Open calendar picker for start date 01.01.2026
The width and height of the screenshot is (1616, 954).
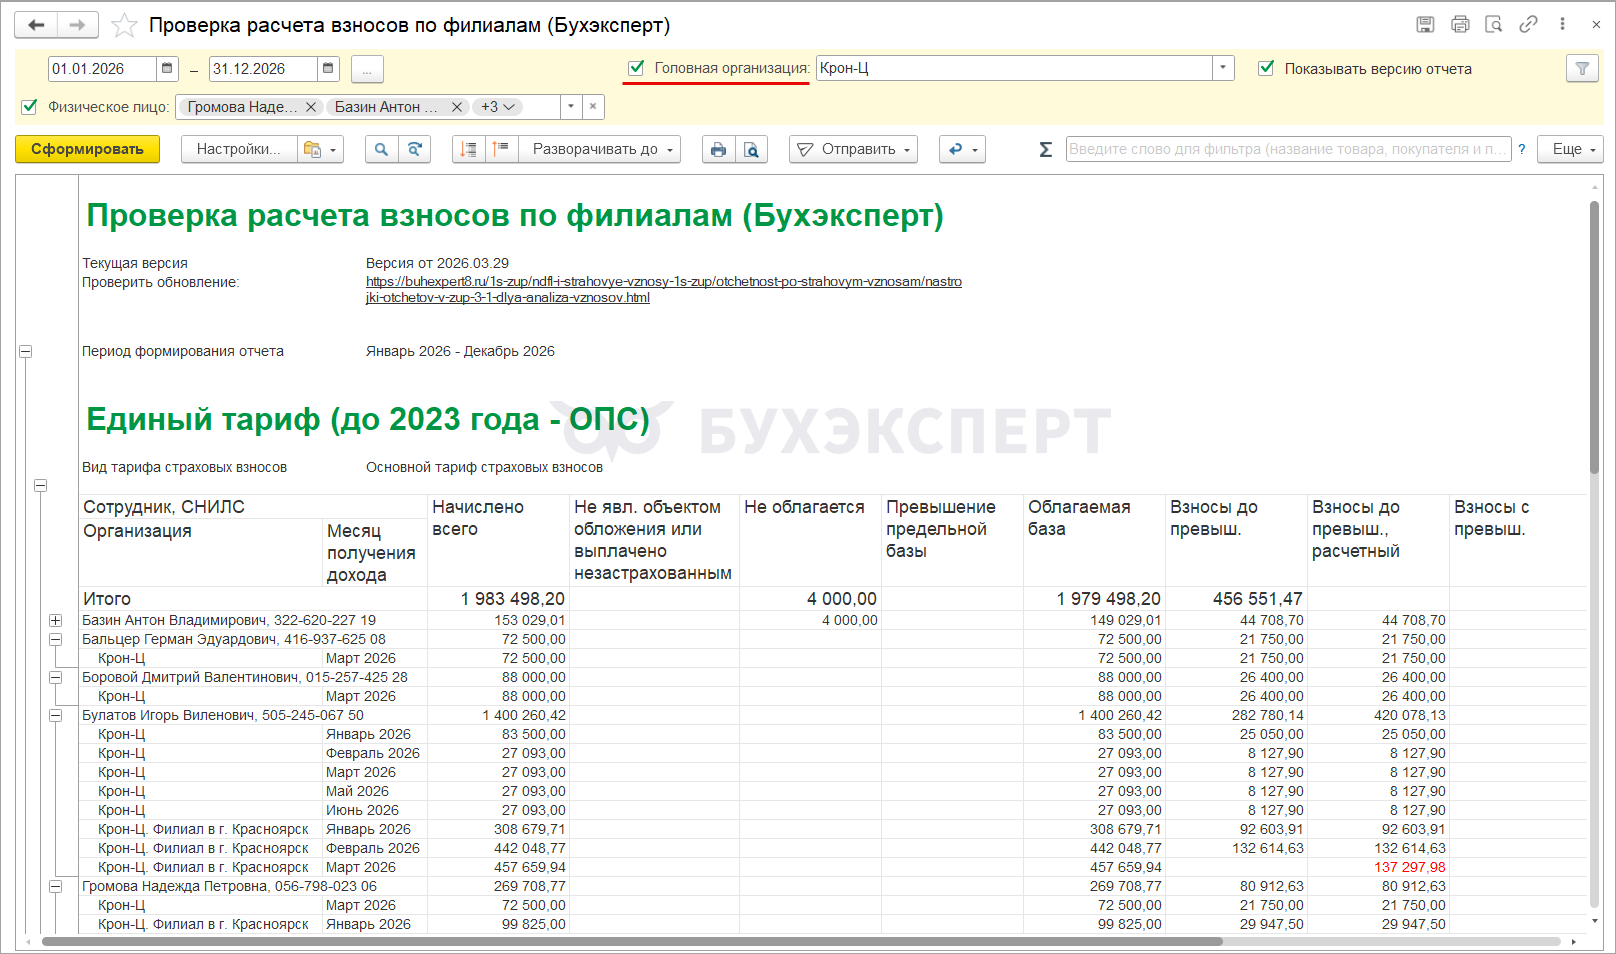[x=167, y=68]
